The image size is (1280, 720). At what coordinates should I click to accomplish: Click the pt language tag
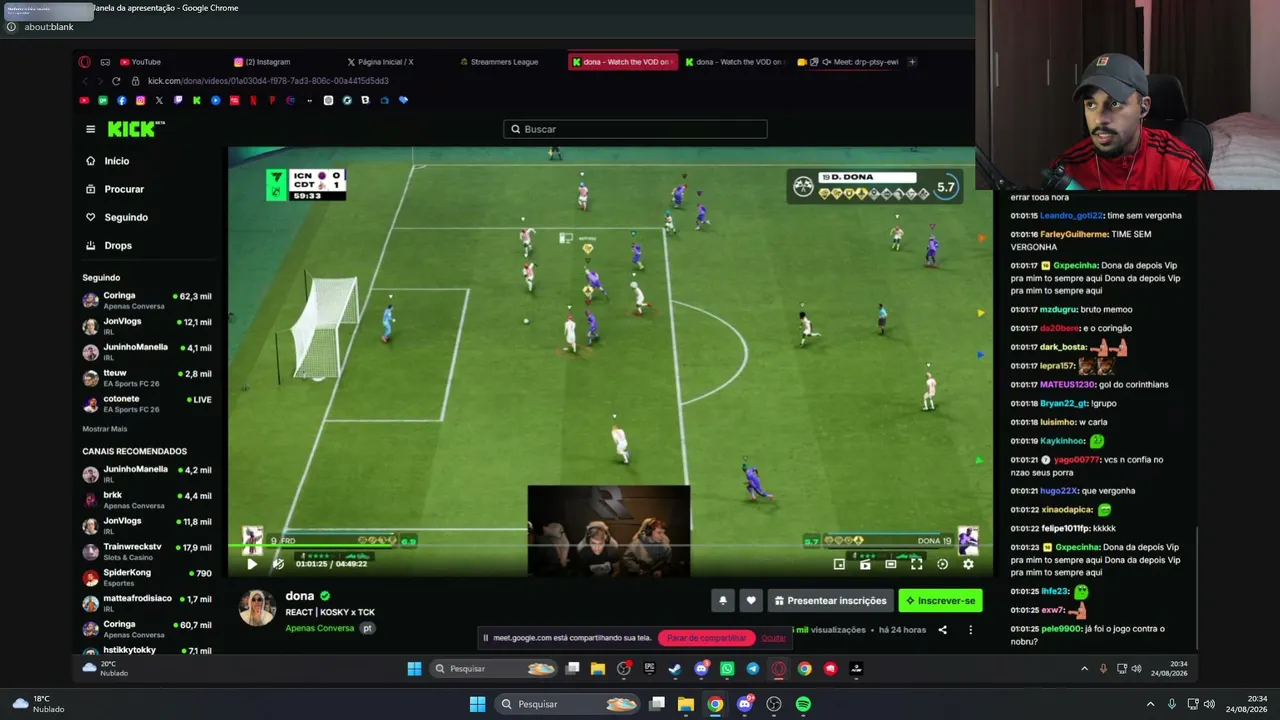(367, 628)
